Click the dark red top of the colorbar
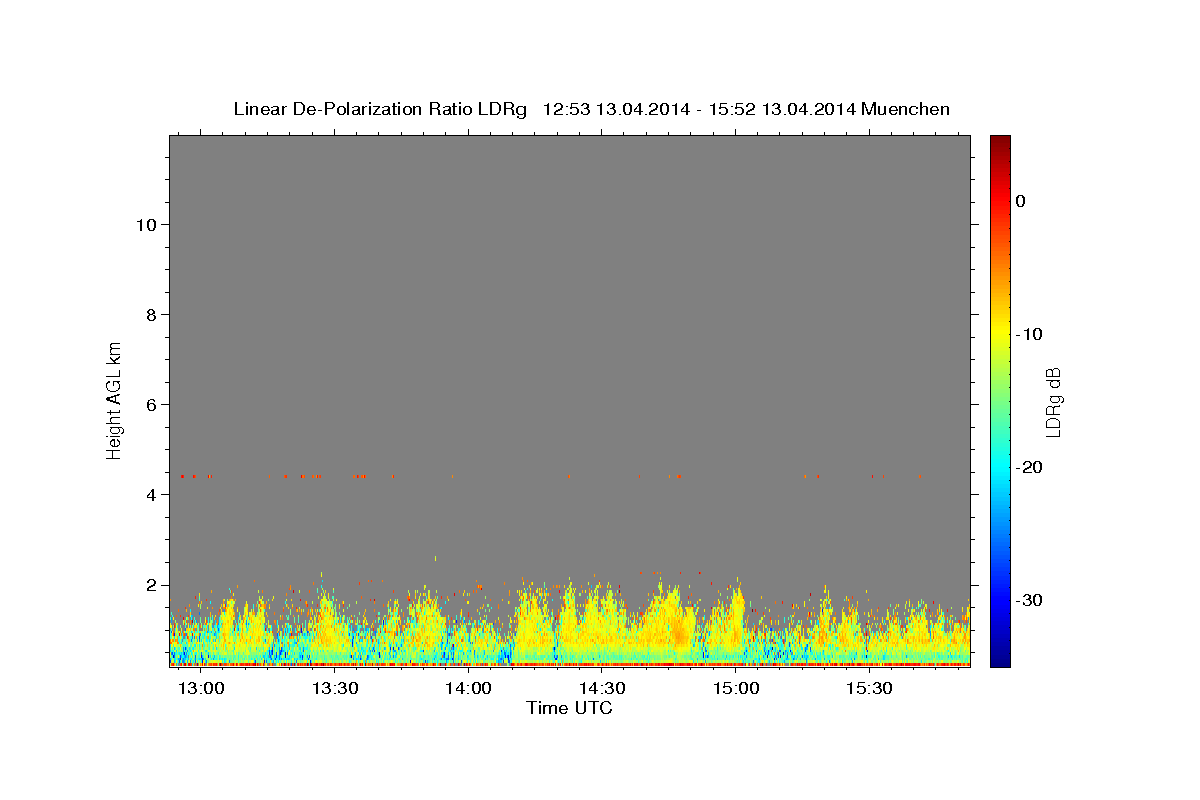 (x=1000, y=143)
